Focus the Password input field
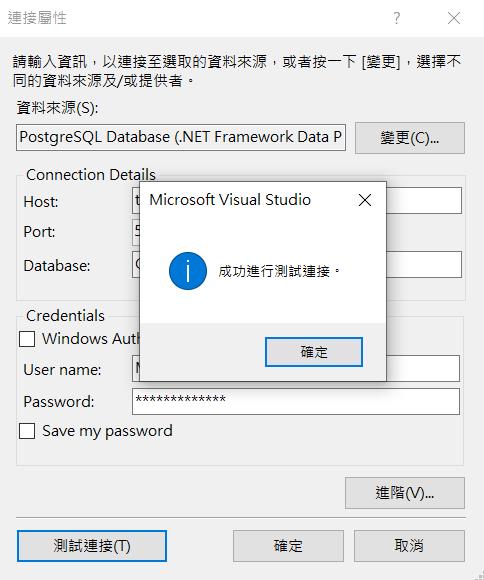Image resolution: width=484 pixels, height=580 pixels. point(296,401)
